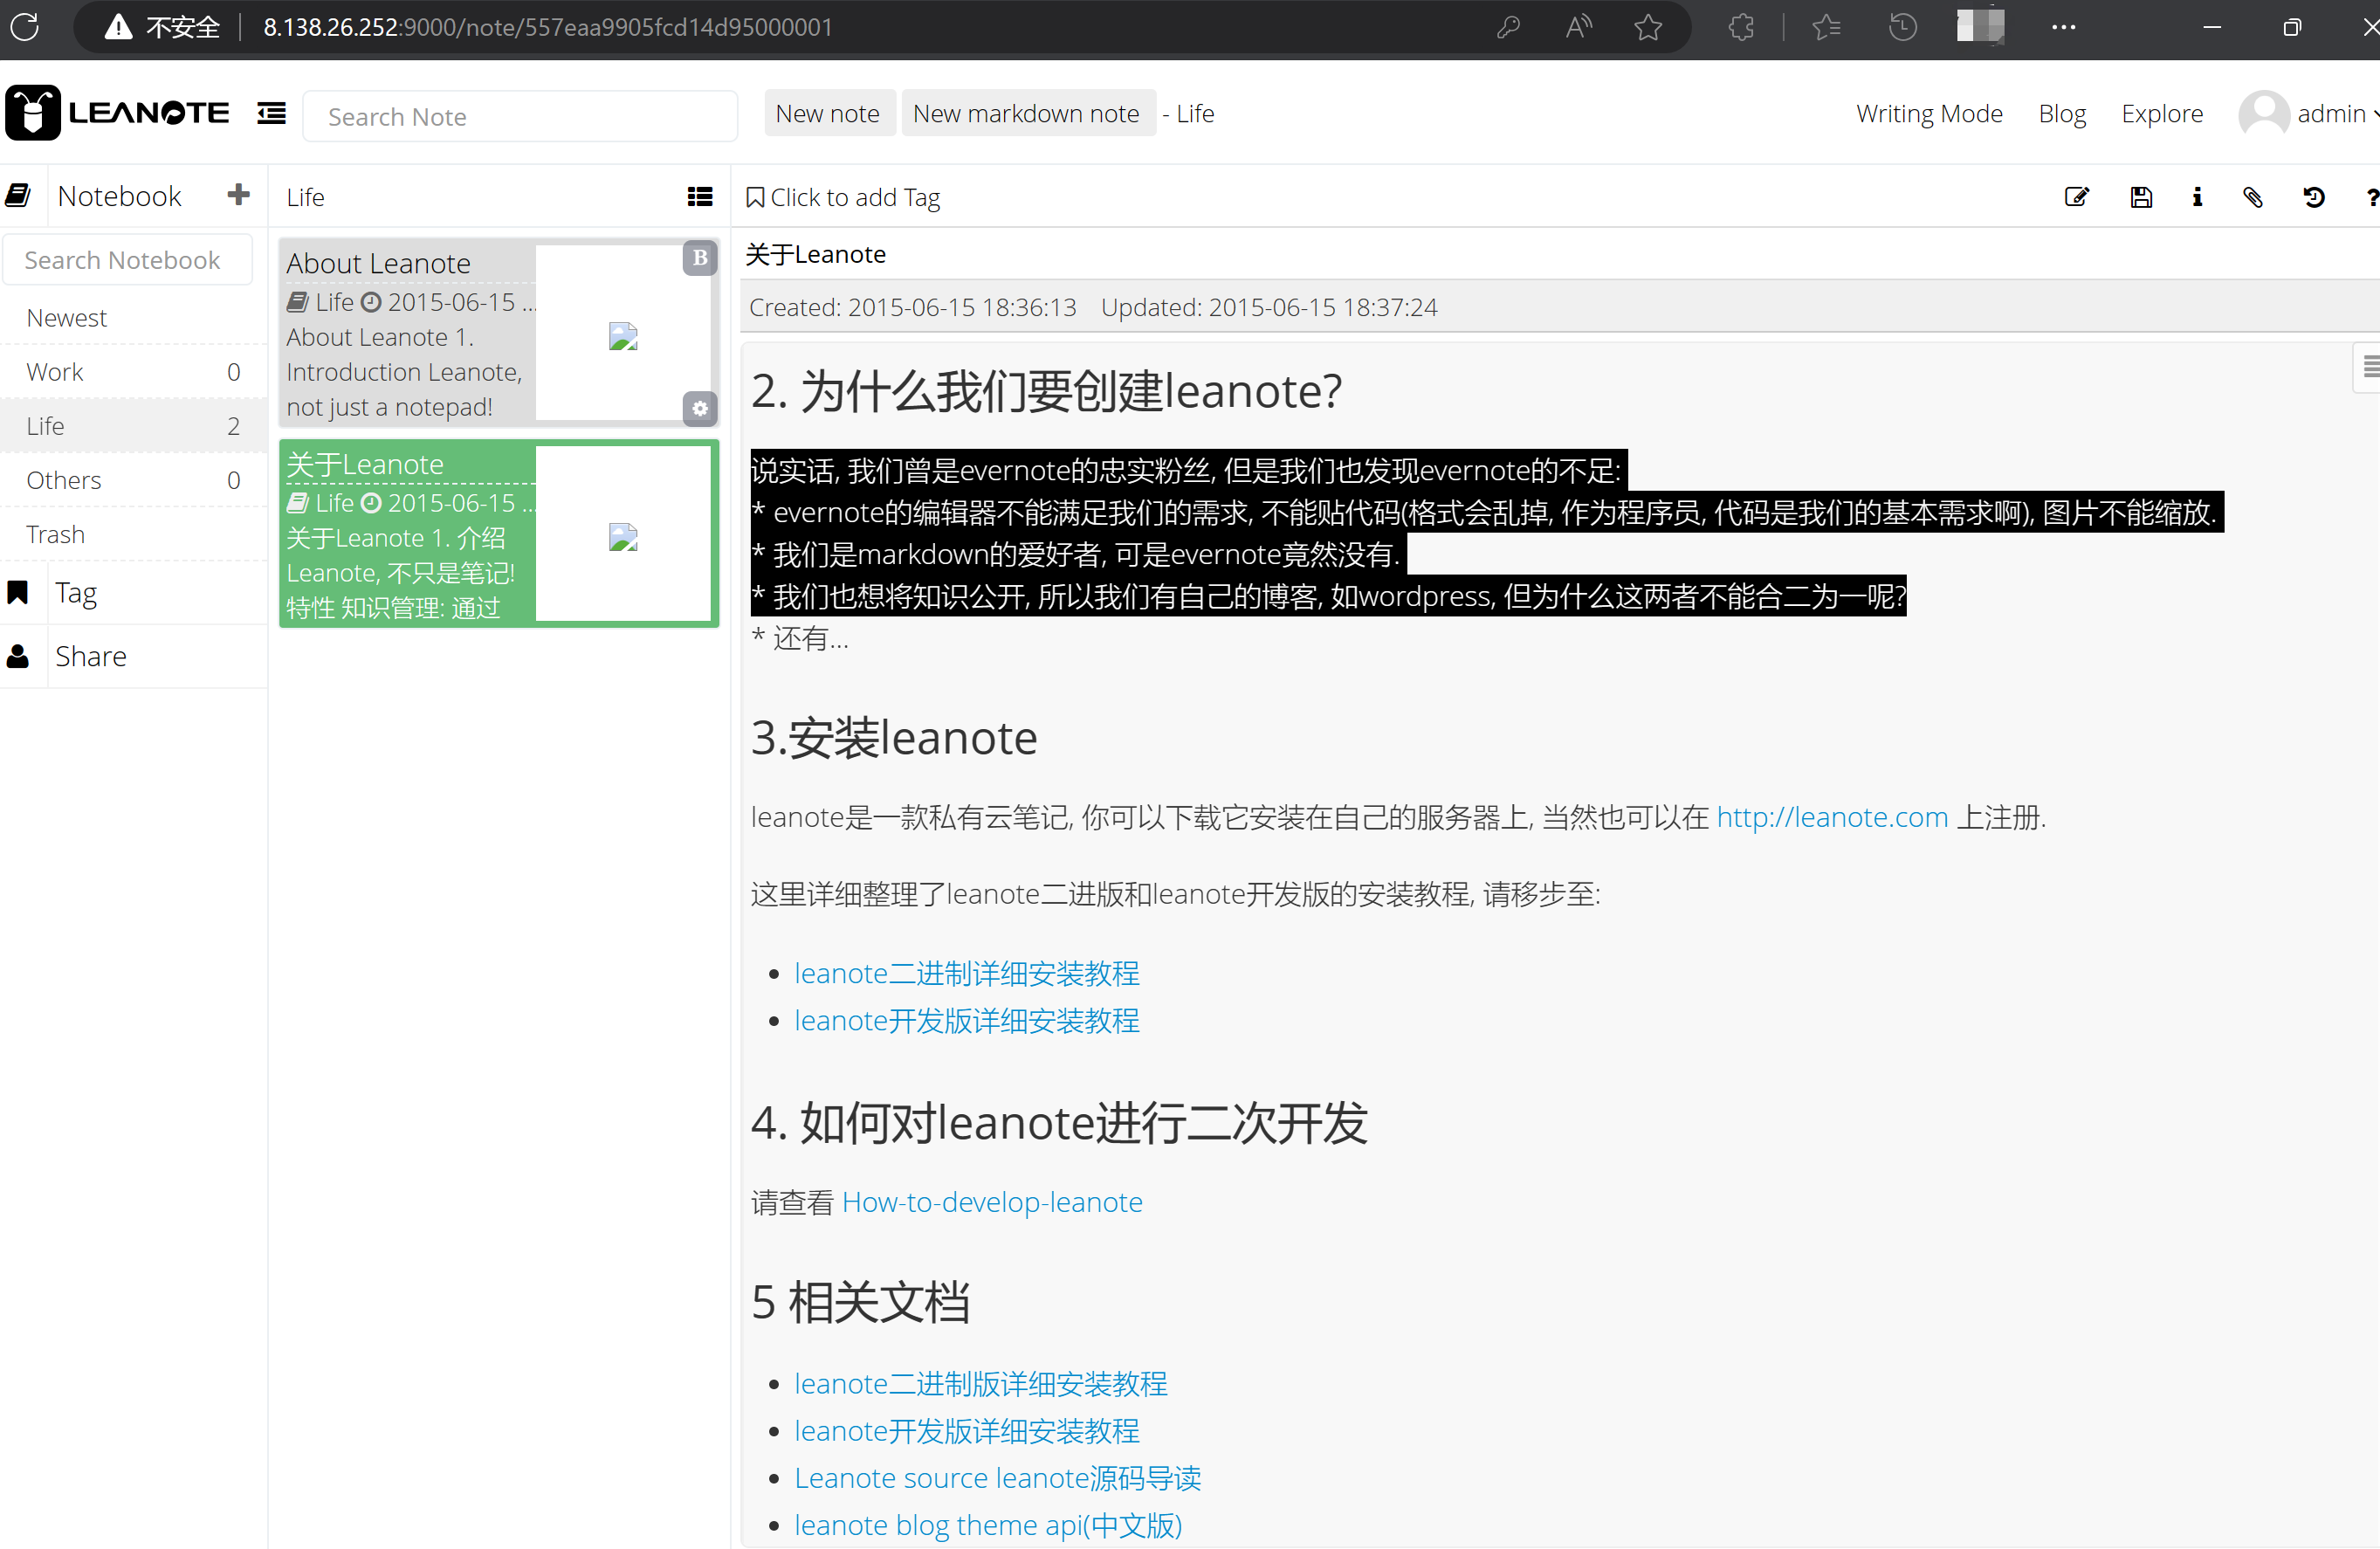Click heading 3.安装leanote
This screenshot has width=2380, height=1549.
pos(894,738)
